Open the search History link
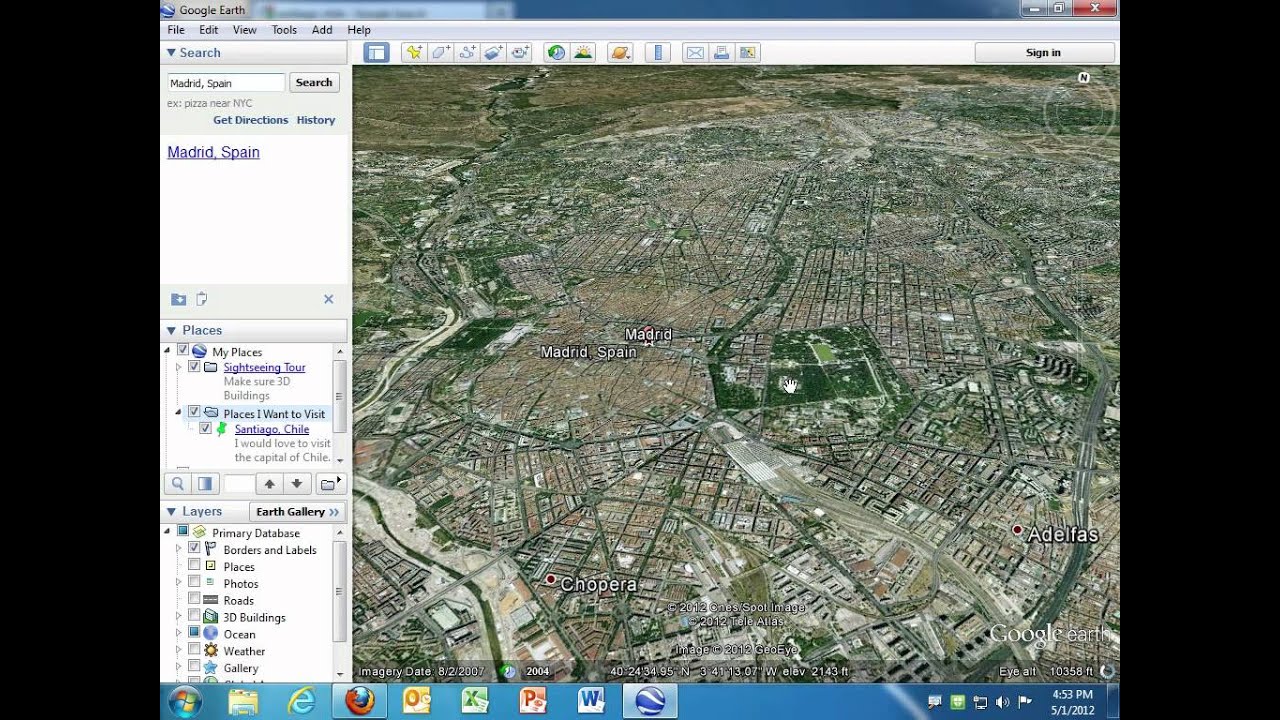 tap(316, 120)
